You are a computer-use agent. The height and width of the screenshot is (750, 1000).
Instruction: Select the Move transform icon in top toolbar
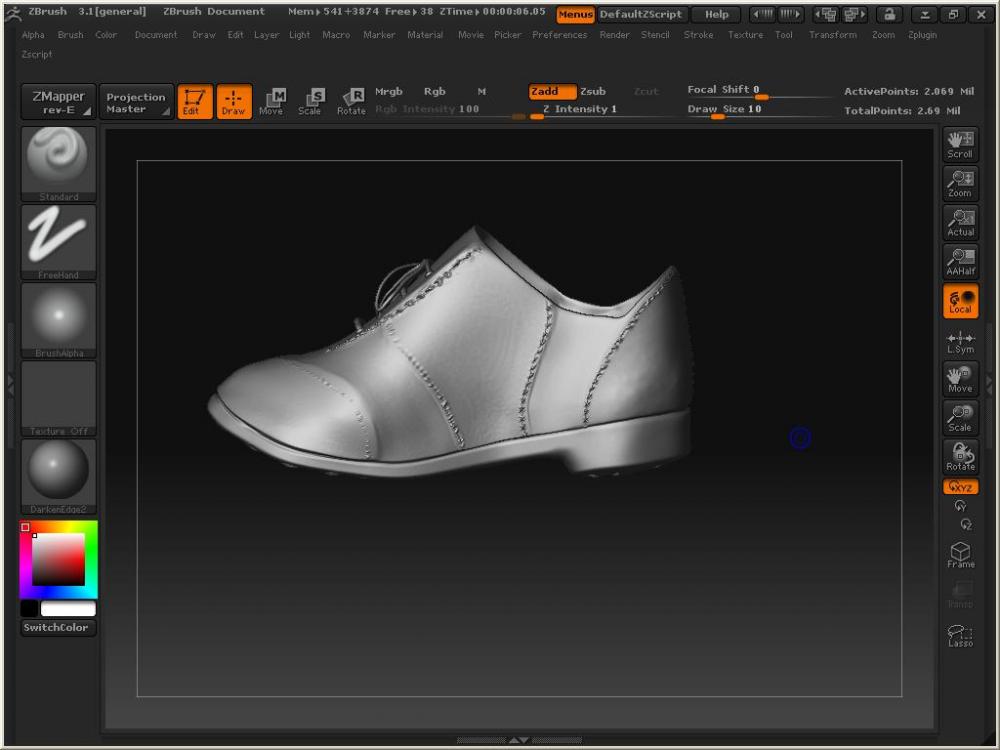click(271, 101)
